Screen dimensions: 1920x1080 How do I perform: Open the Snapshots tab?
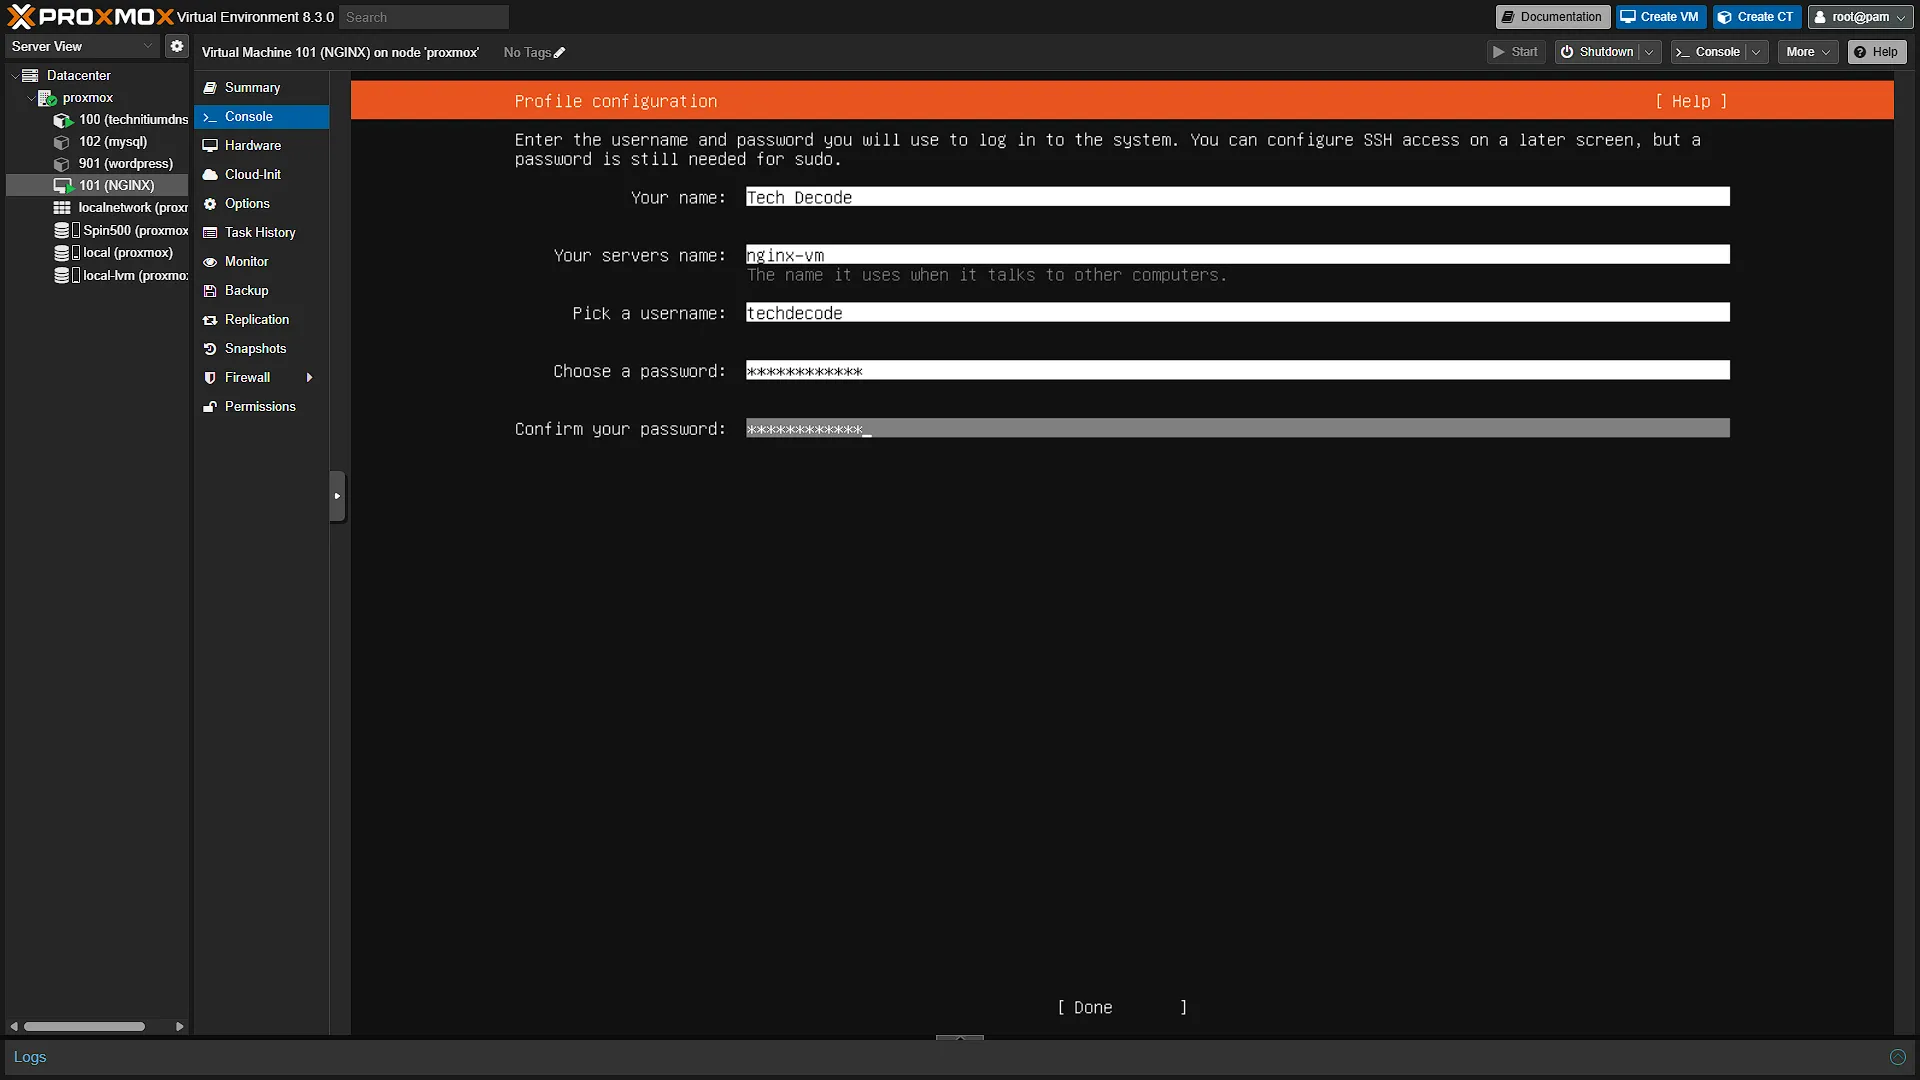(x=261, y=349)
